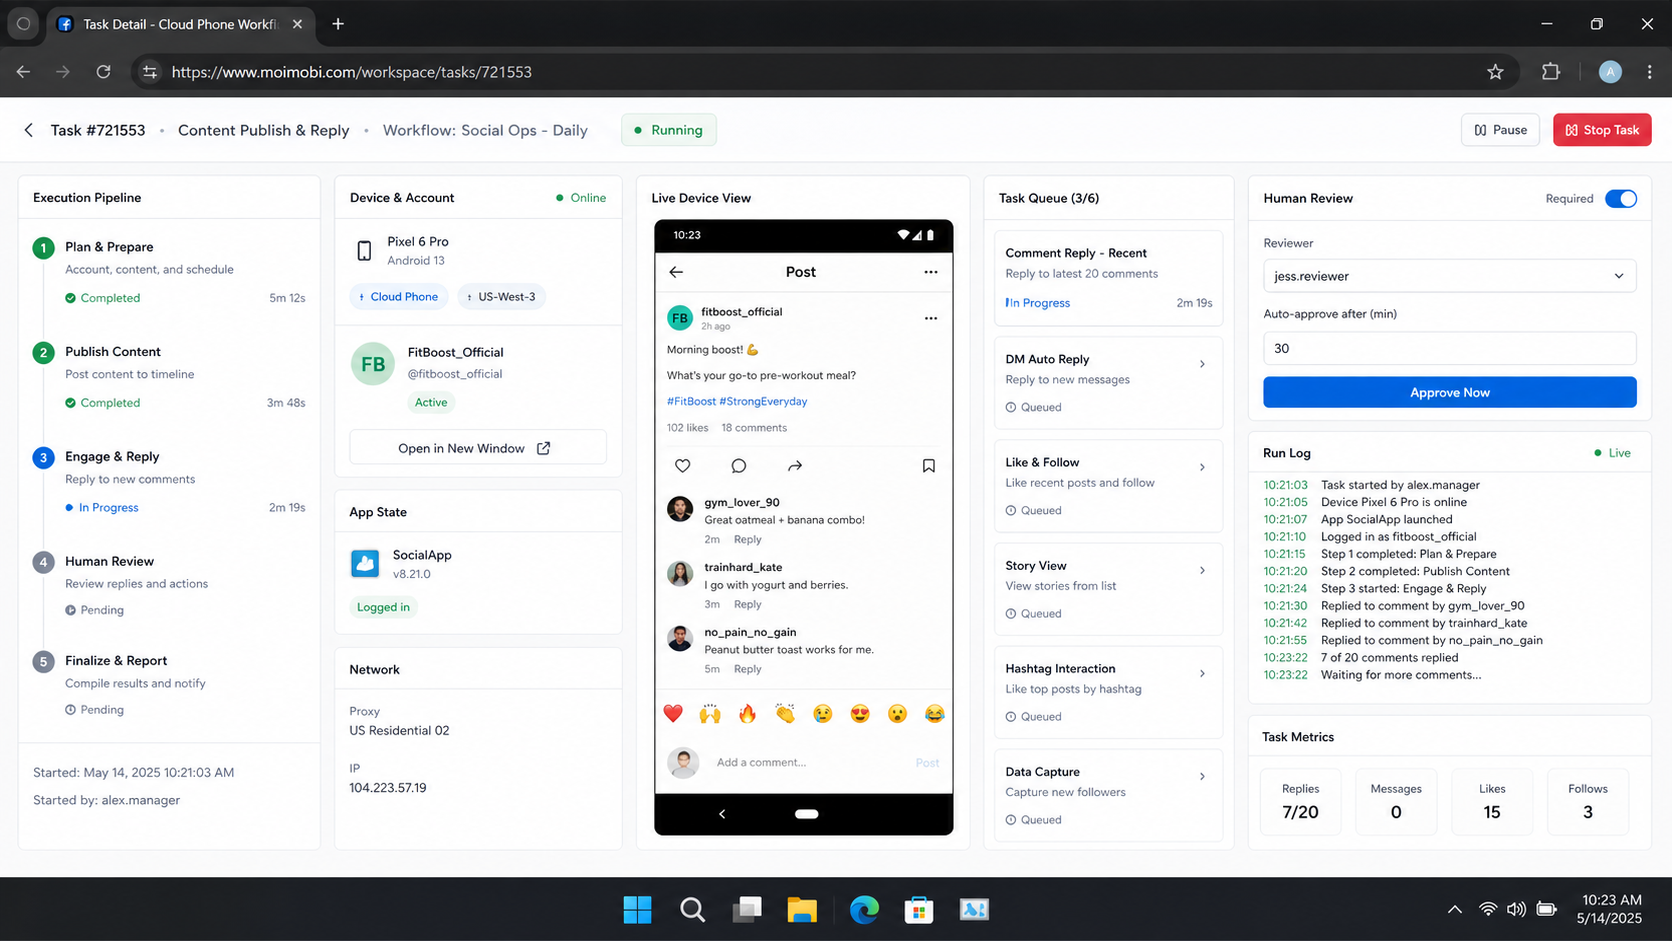Open the Reviewer dropdown showing jess.reviewer
The width and height of the screenshot is (1672, 941).
coord(1449,276)
